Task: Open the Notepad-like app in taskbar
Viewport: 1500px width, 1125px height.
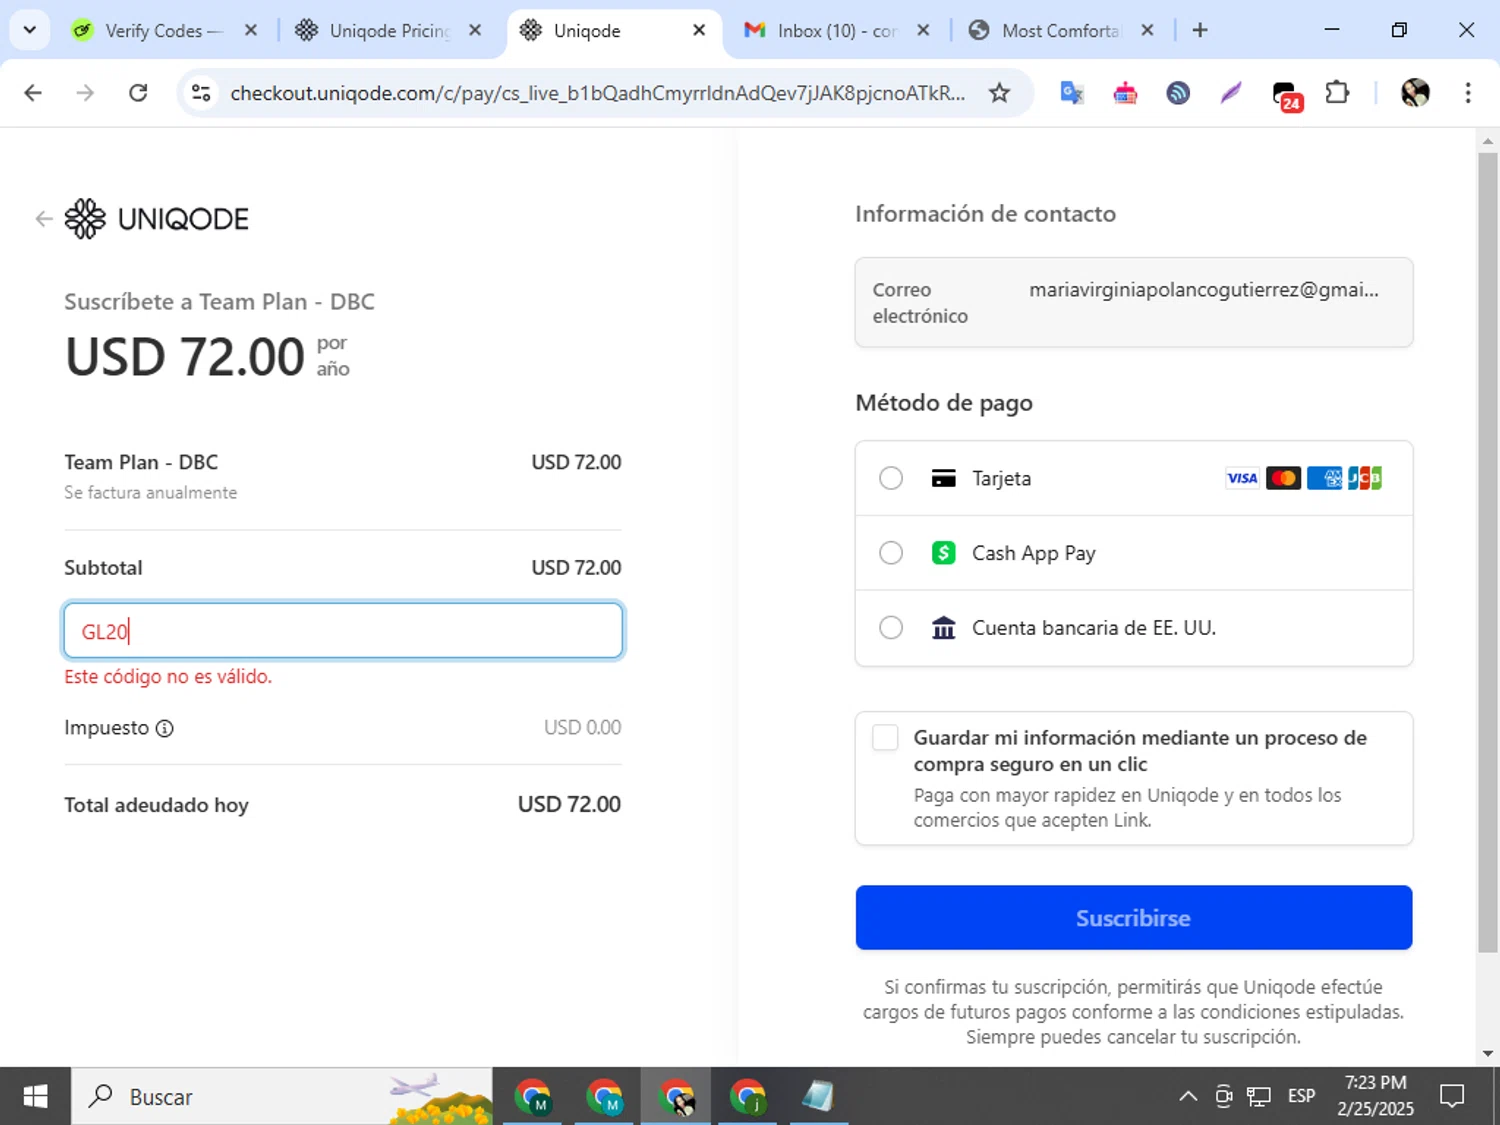Action: click(818, 1096)
